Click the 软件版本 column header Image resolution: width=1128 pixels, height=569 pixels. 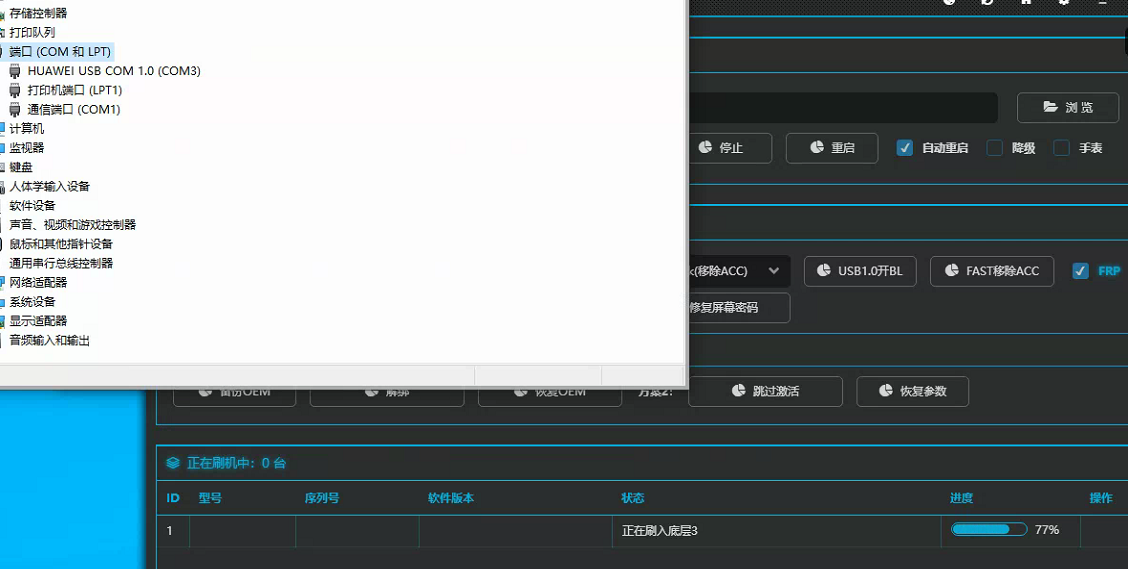click(x=451, y=498)
